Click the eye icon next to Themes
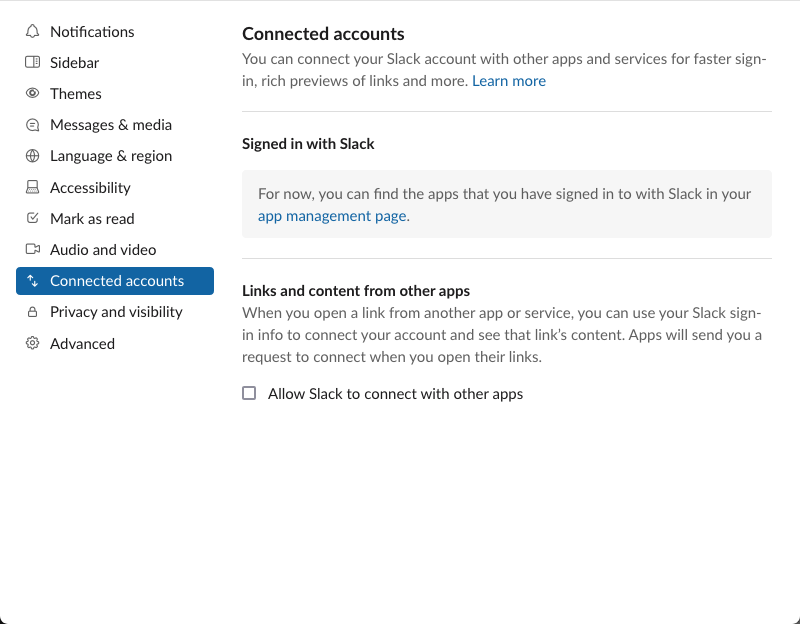Image resolution: width=800 pixels, height=624 pixels. click(x=32, y=93)
